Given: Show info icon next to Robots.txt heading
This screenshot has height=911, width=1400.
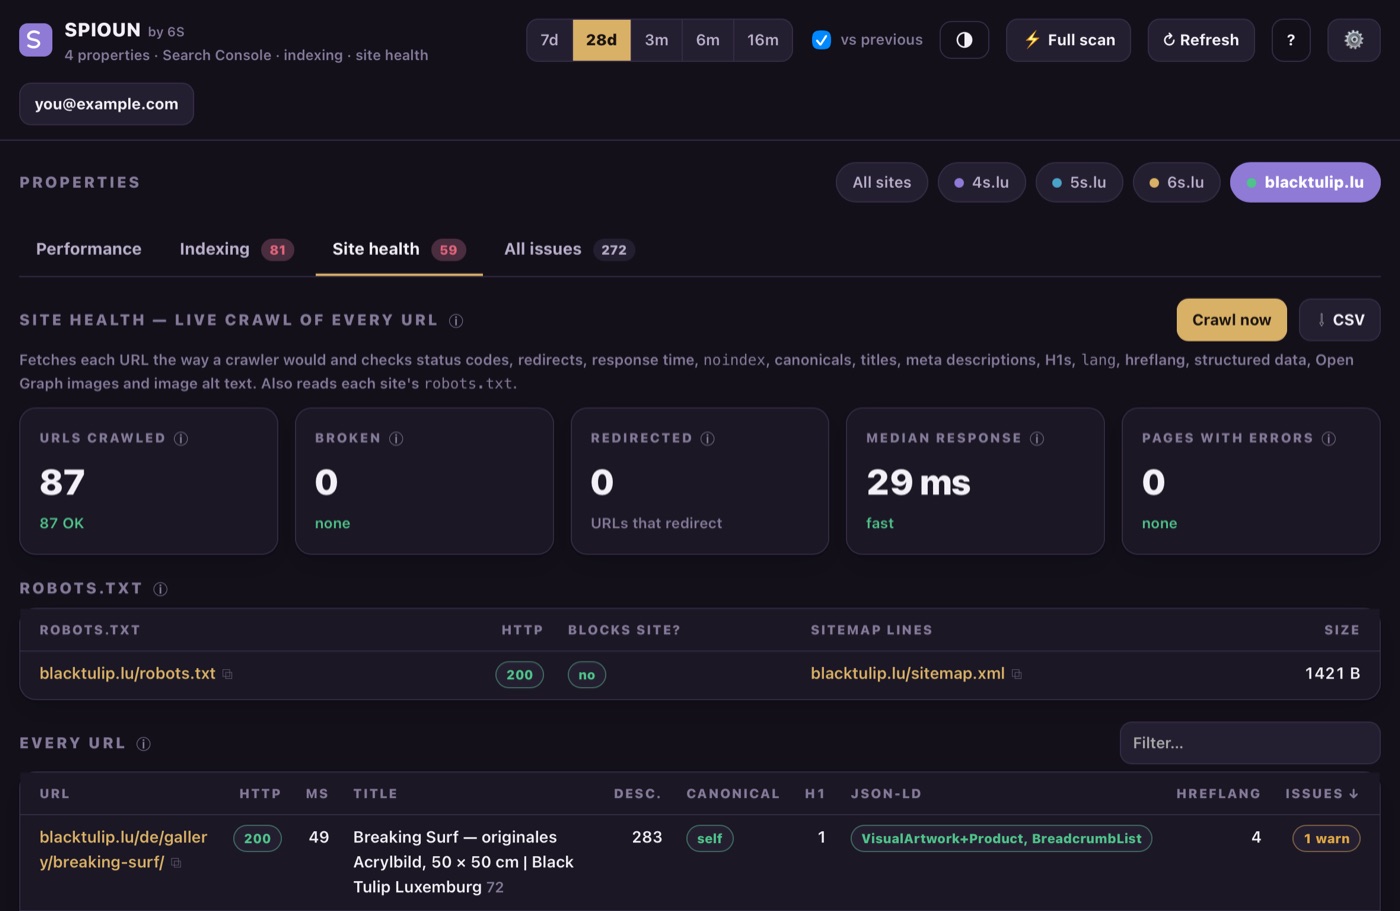Looking at the screenshot, I should point(160,589).
